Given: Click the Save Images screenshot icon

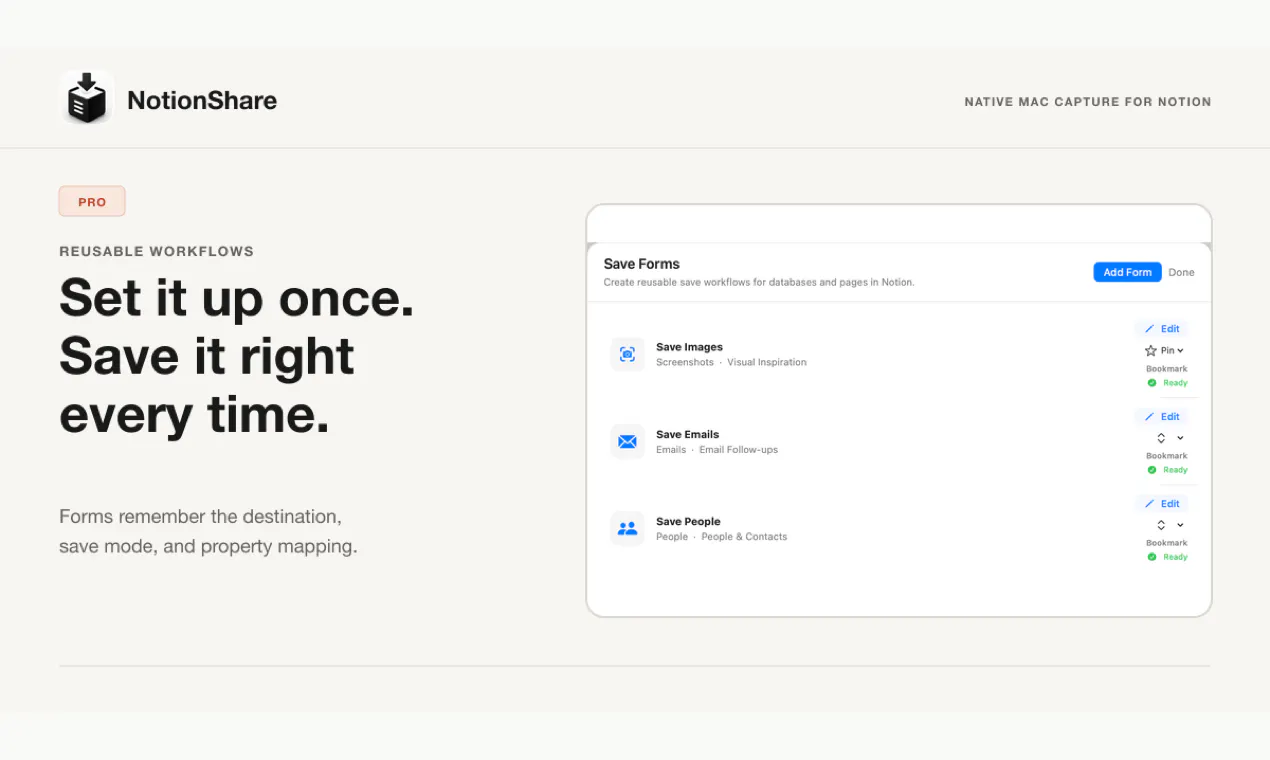Looking at the screenshot, I should 627,354.
